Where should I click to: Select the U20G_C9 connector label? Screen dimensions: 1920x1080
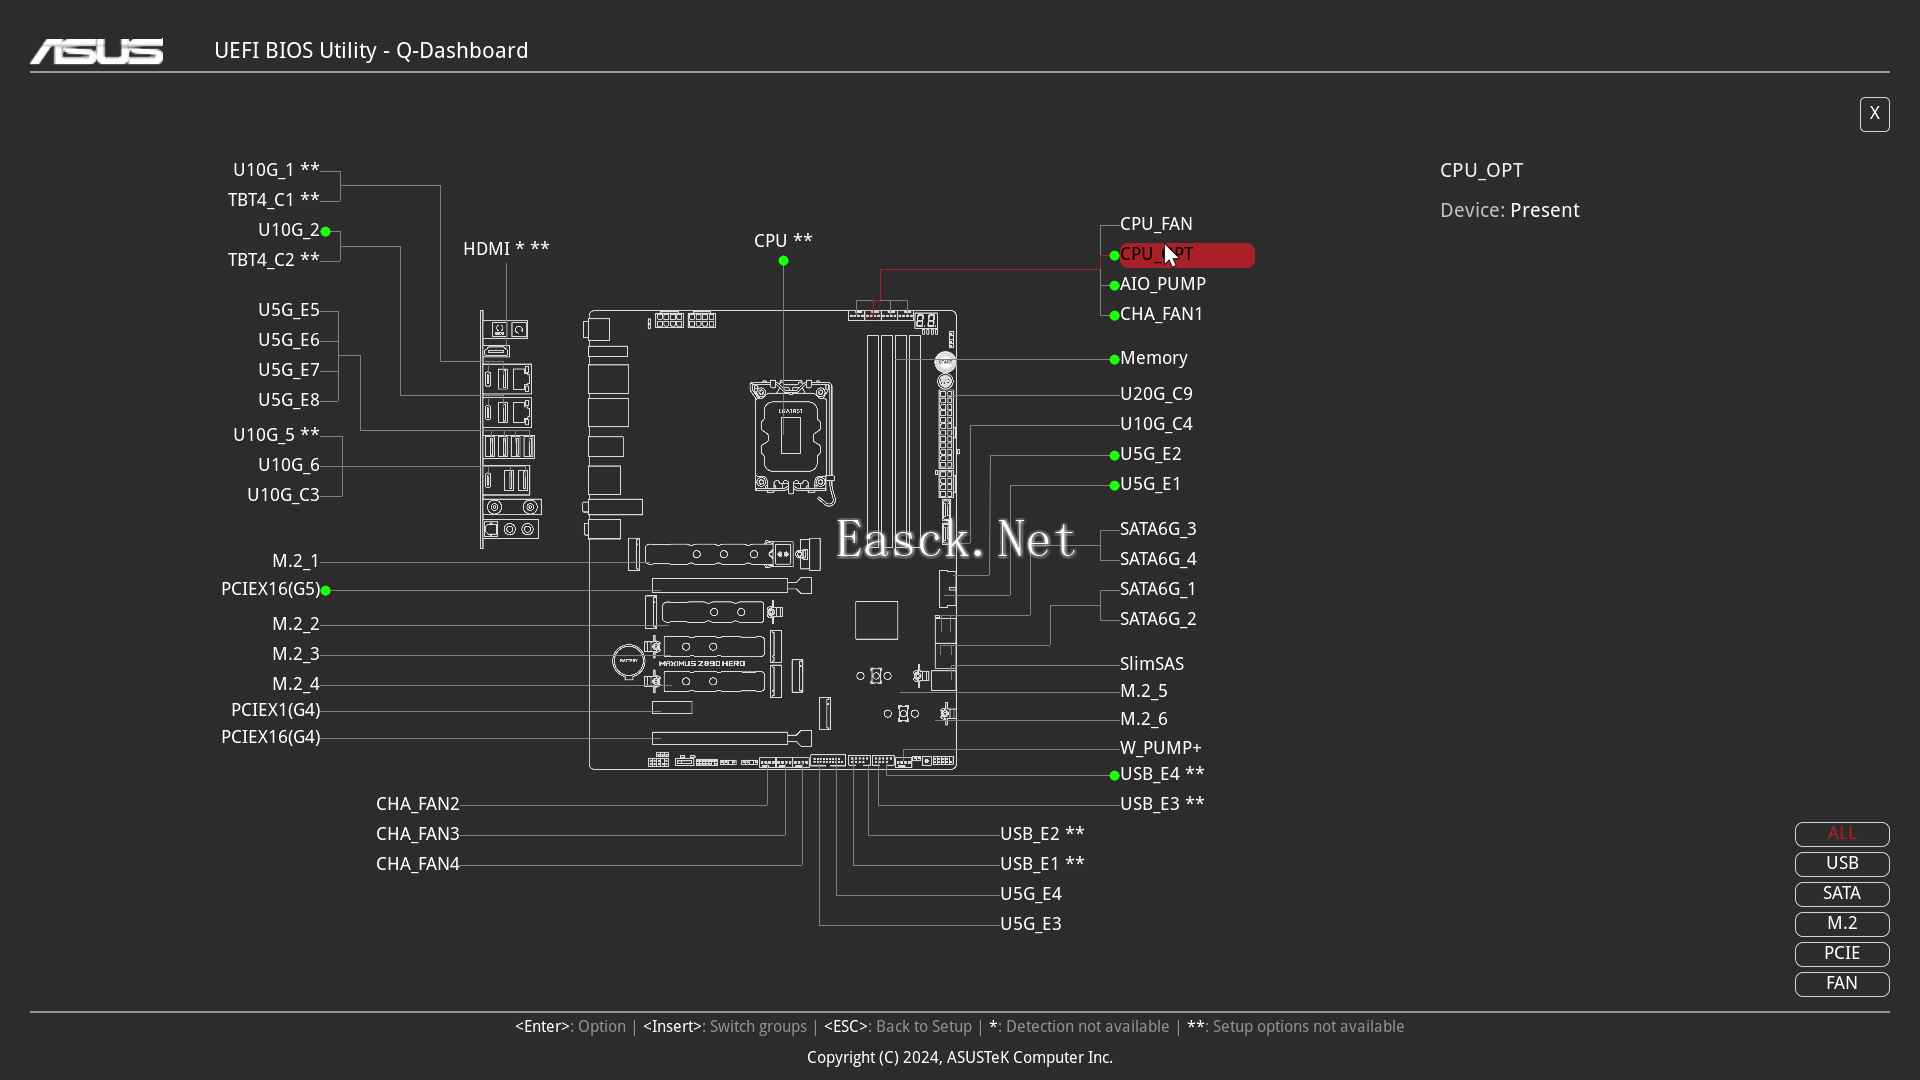(1156, 394)
